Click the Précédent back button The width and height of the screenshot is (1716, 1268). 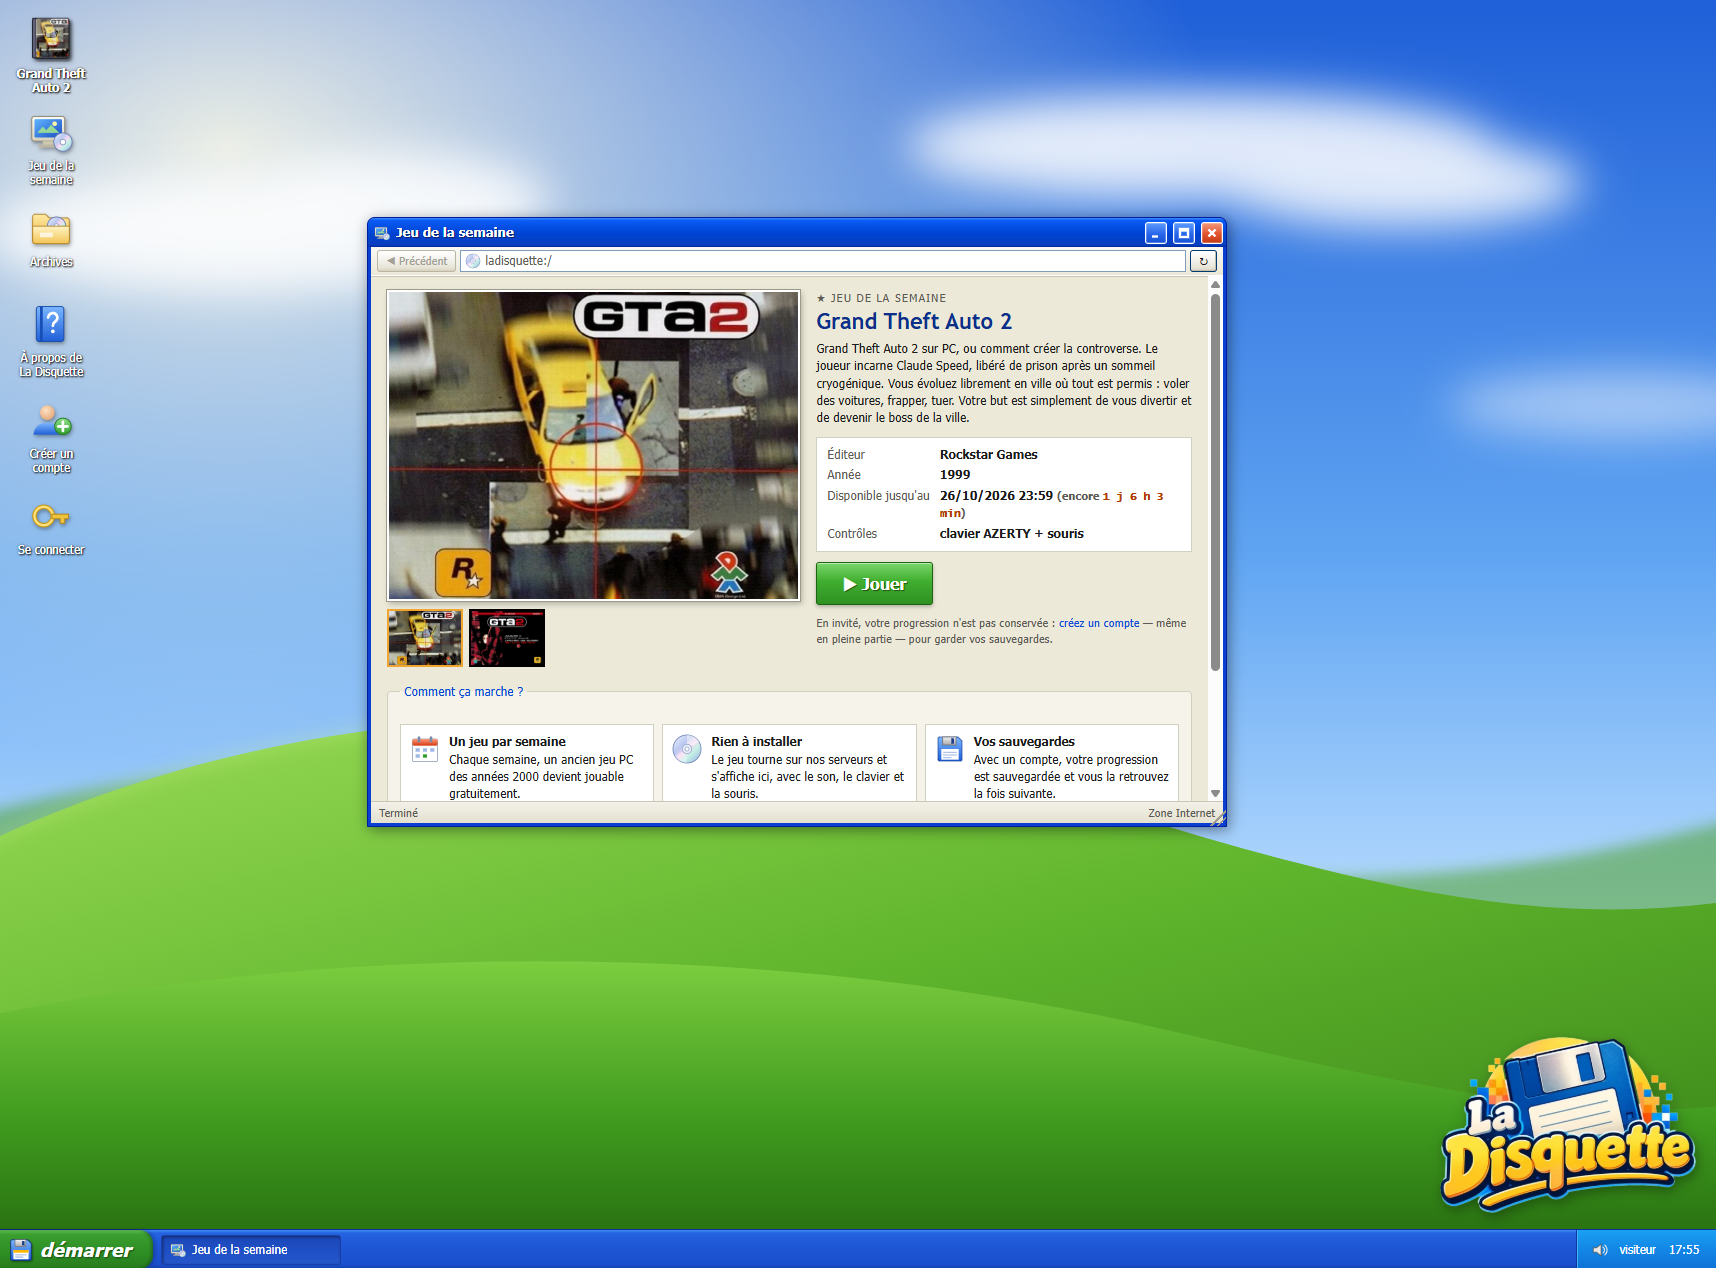pyautogui.click(x=417, y=261)
